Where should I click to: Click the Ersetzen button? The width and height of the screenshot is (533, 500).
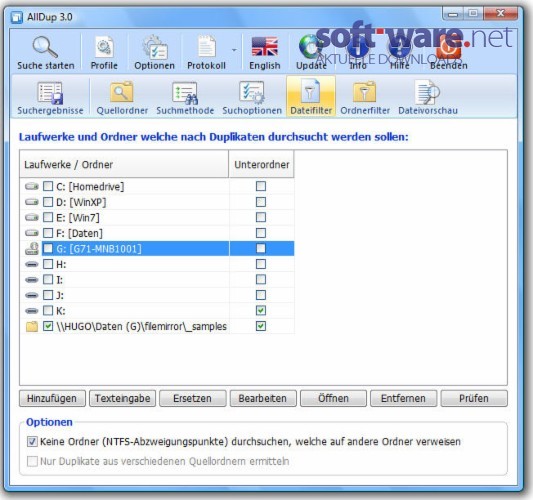(193, 398)
